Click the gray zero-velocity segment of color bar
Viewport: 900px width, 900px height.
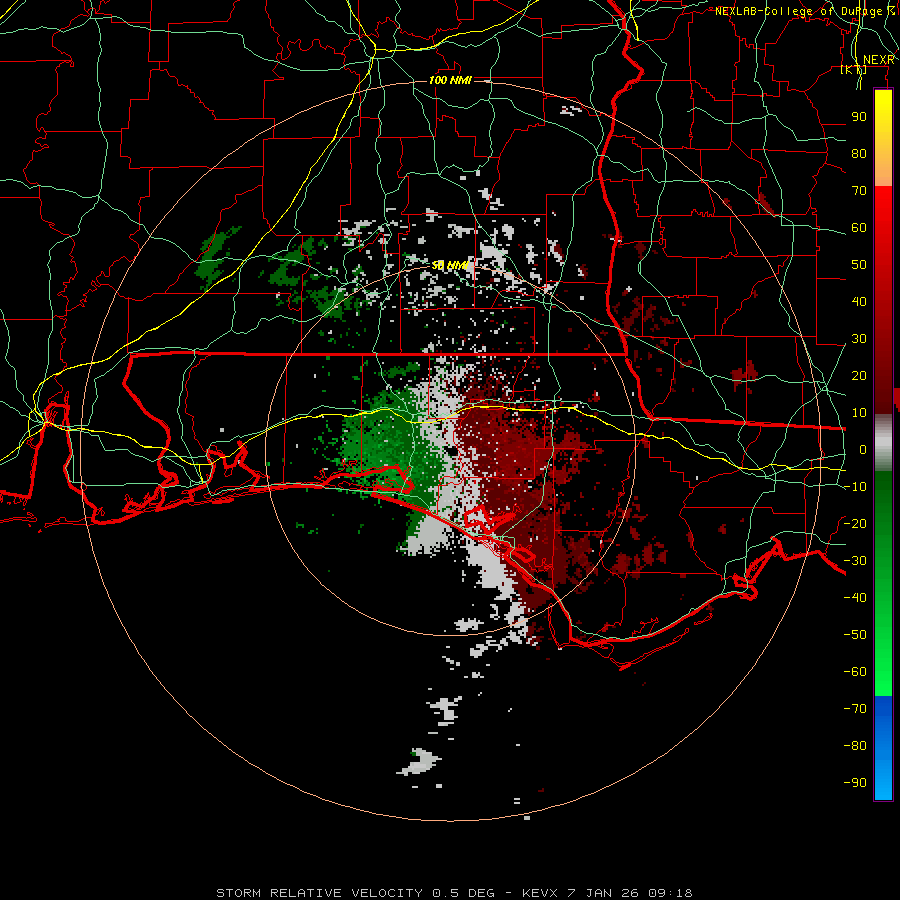coord(883,443)
